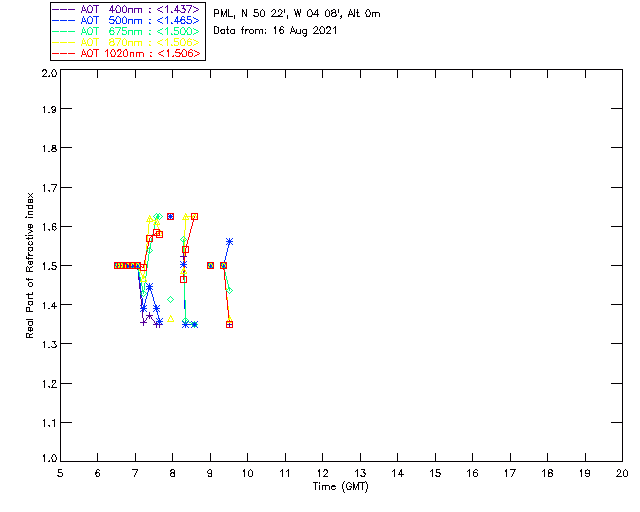Image resolution: width=640 pixels, height=512 pixels.
Task: Select the PML station coordinates header text
Action: [297, 14]
